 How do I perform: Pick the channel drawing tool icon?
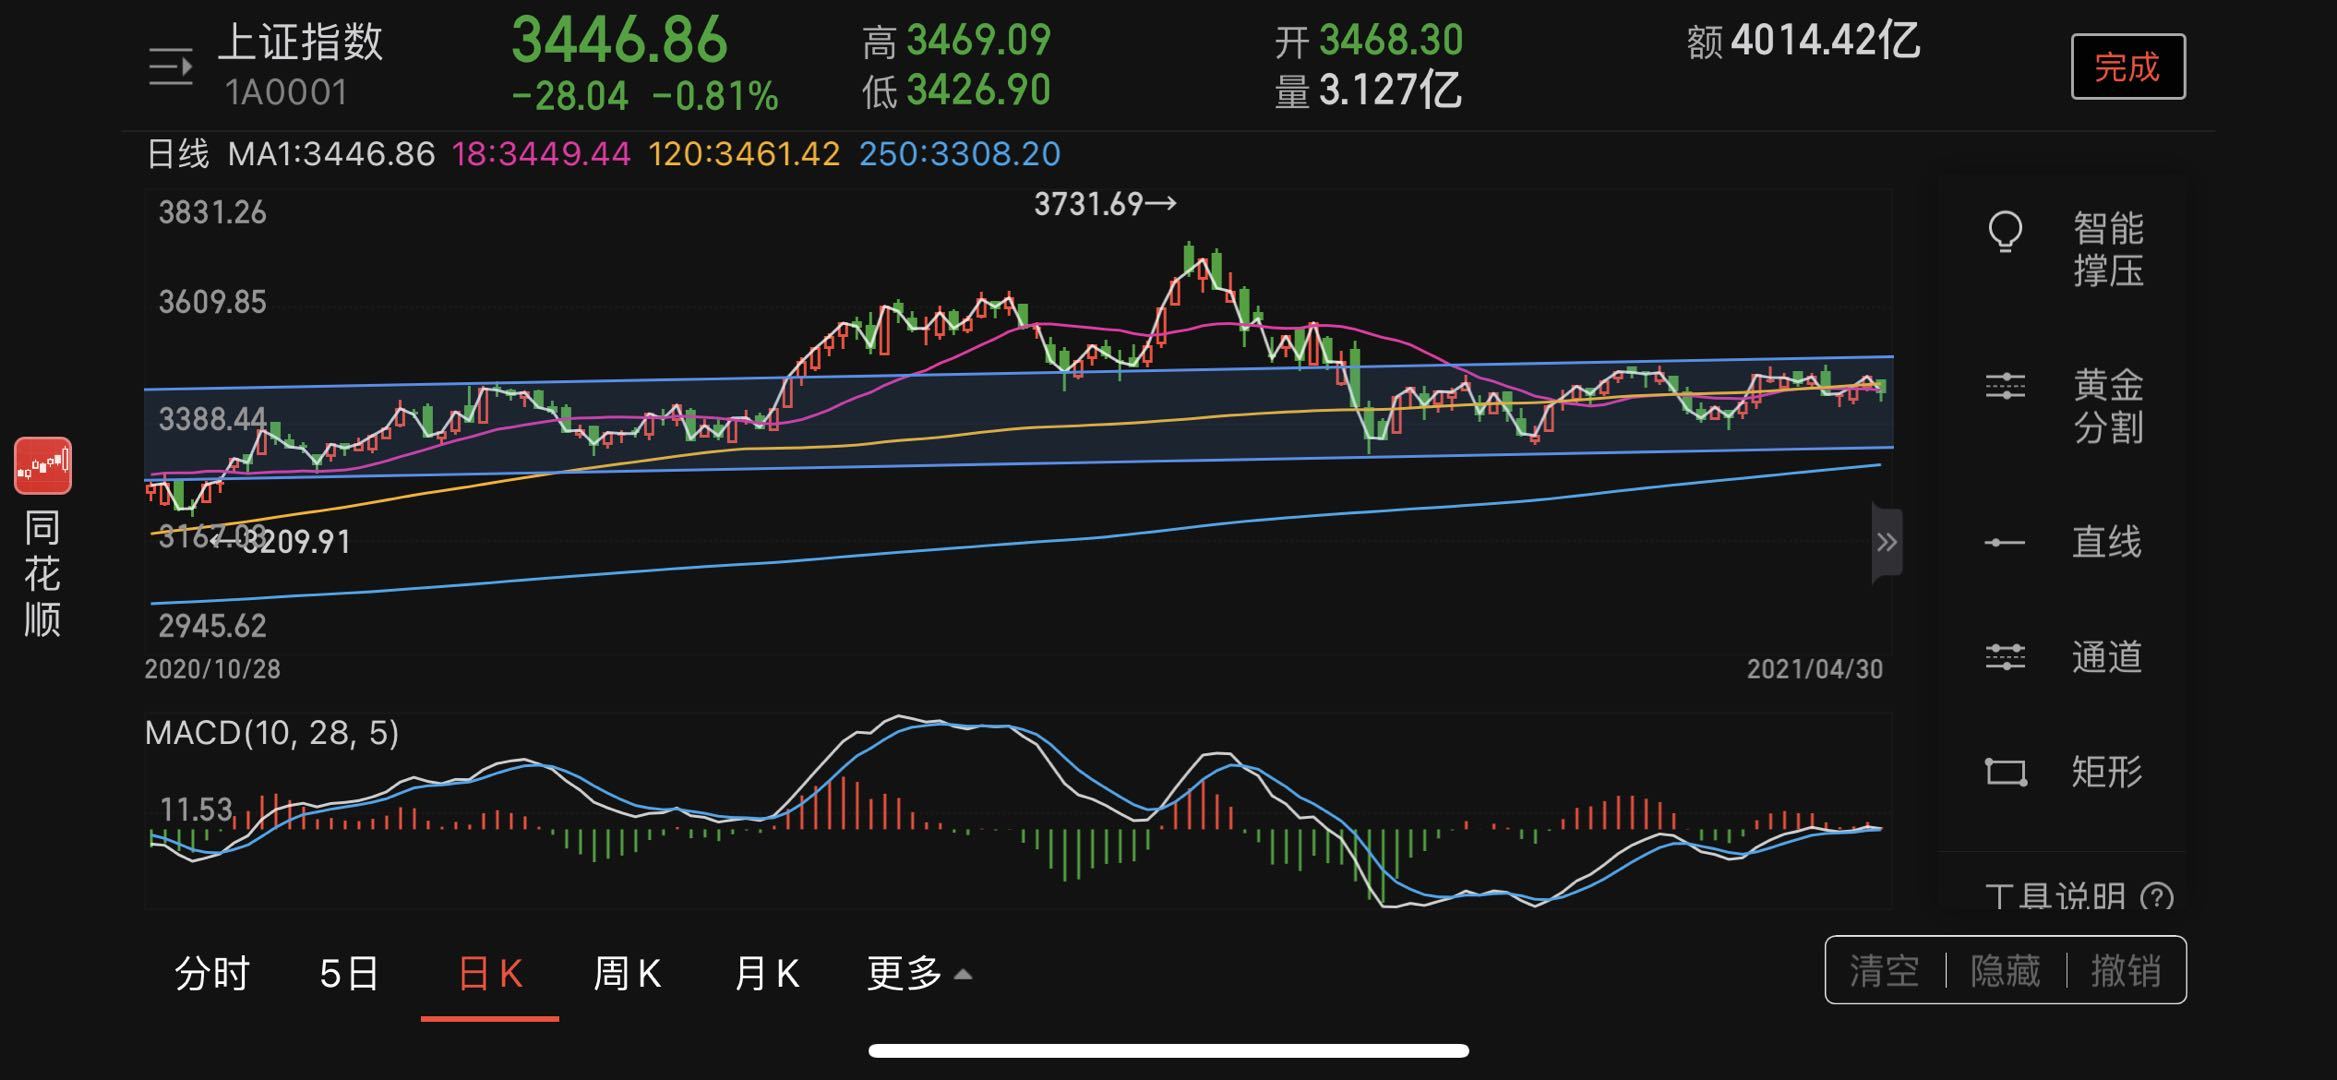pos(2005,657)
